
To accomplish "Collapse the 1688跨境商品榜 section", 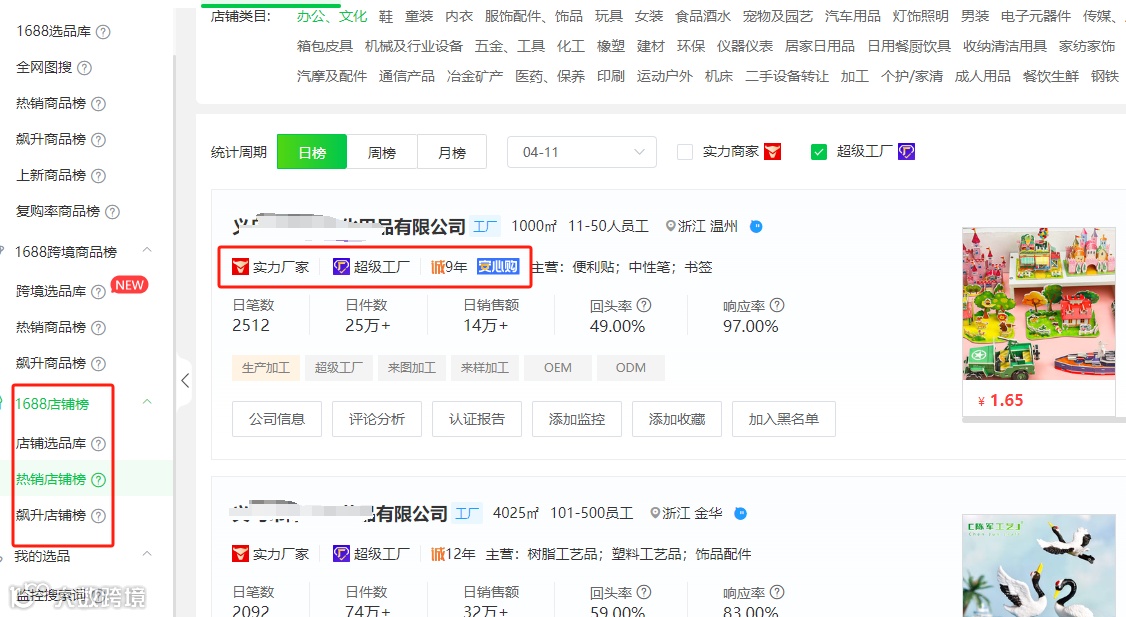I will click(x=147, y=250).
